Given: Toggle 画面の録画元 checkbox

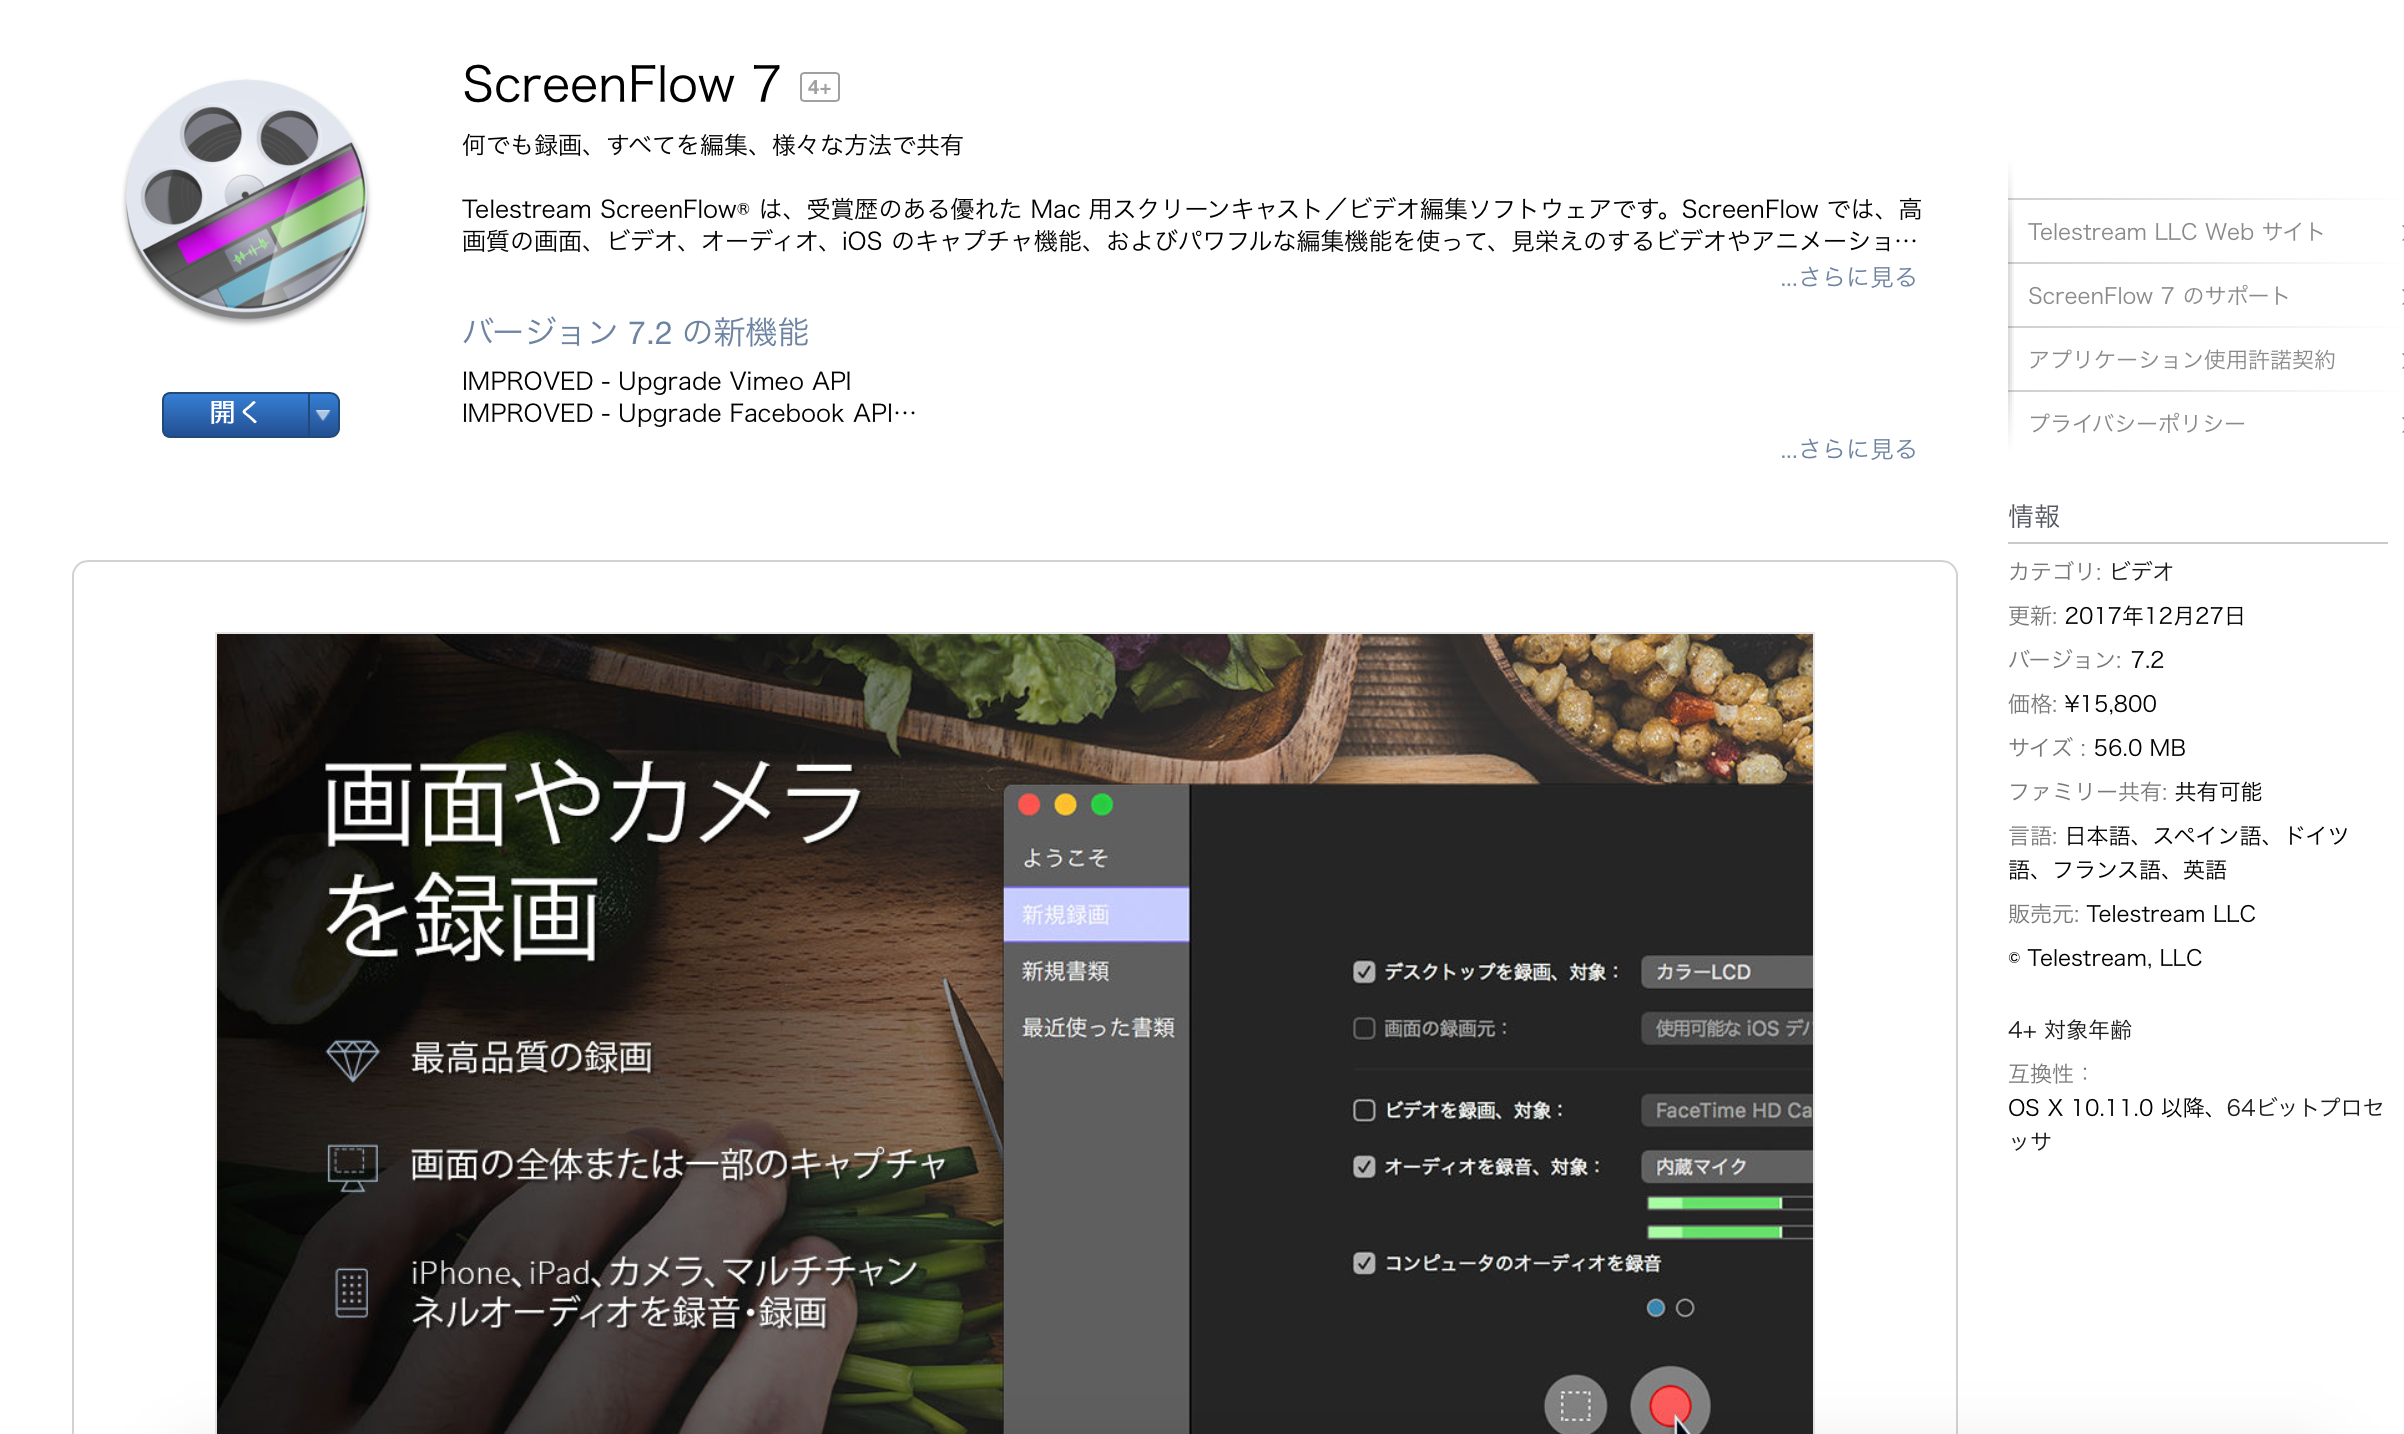Looking at the screenshot, I should (1364, 1028).
